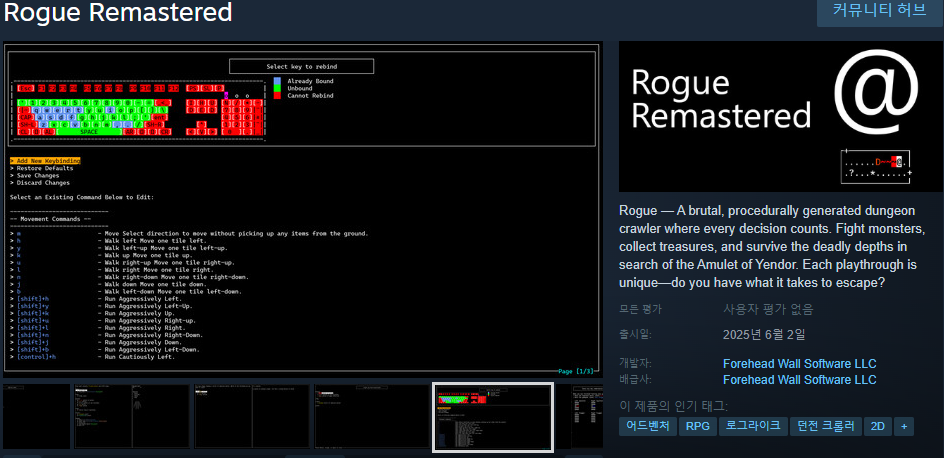
Task: Click the "Rogue Remastered" page title
Action: [118, 12]
